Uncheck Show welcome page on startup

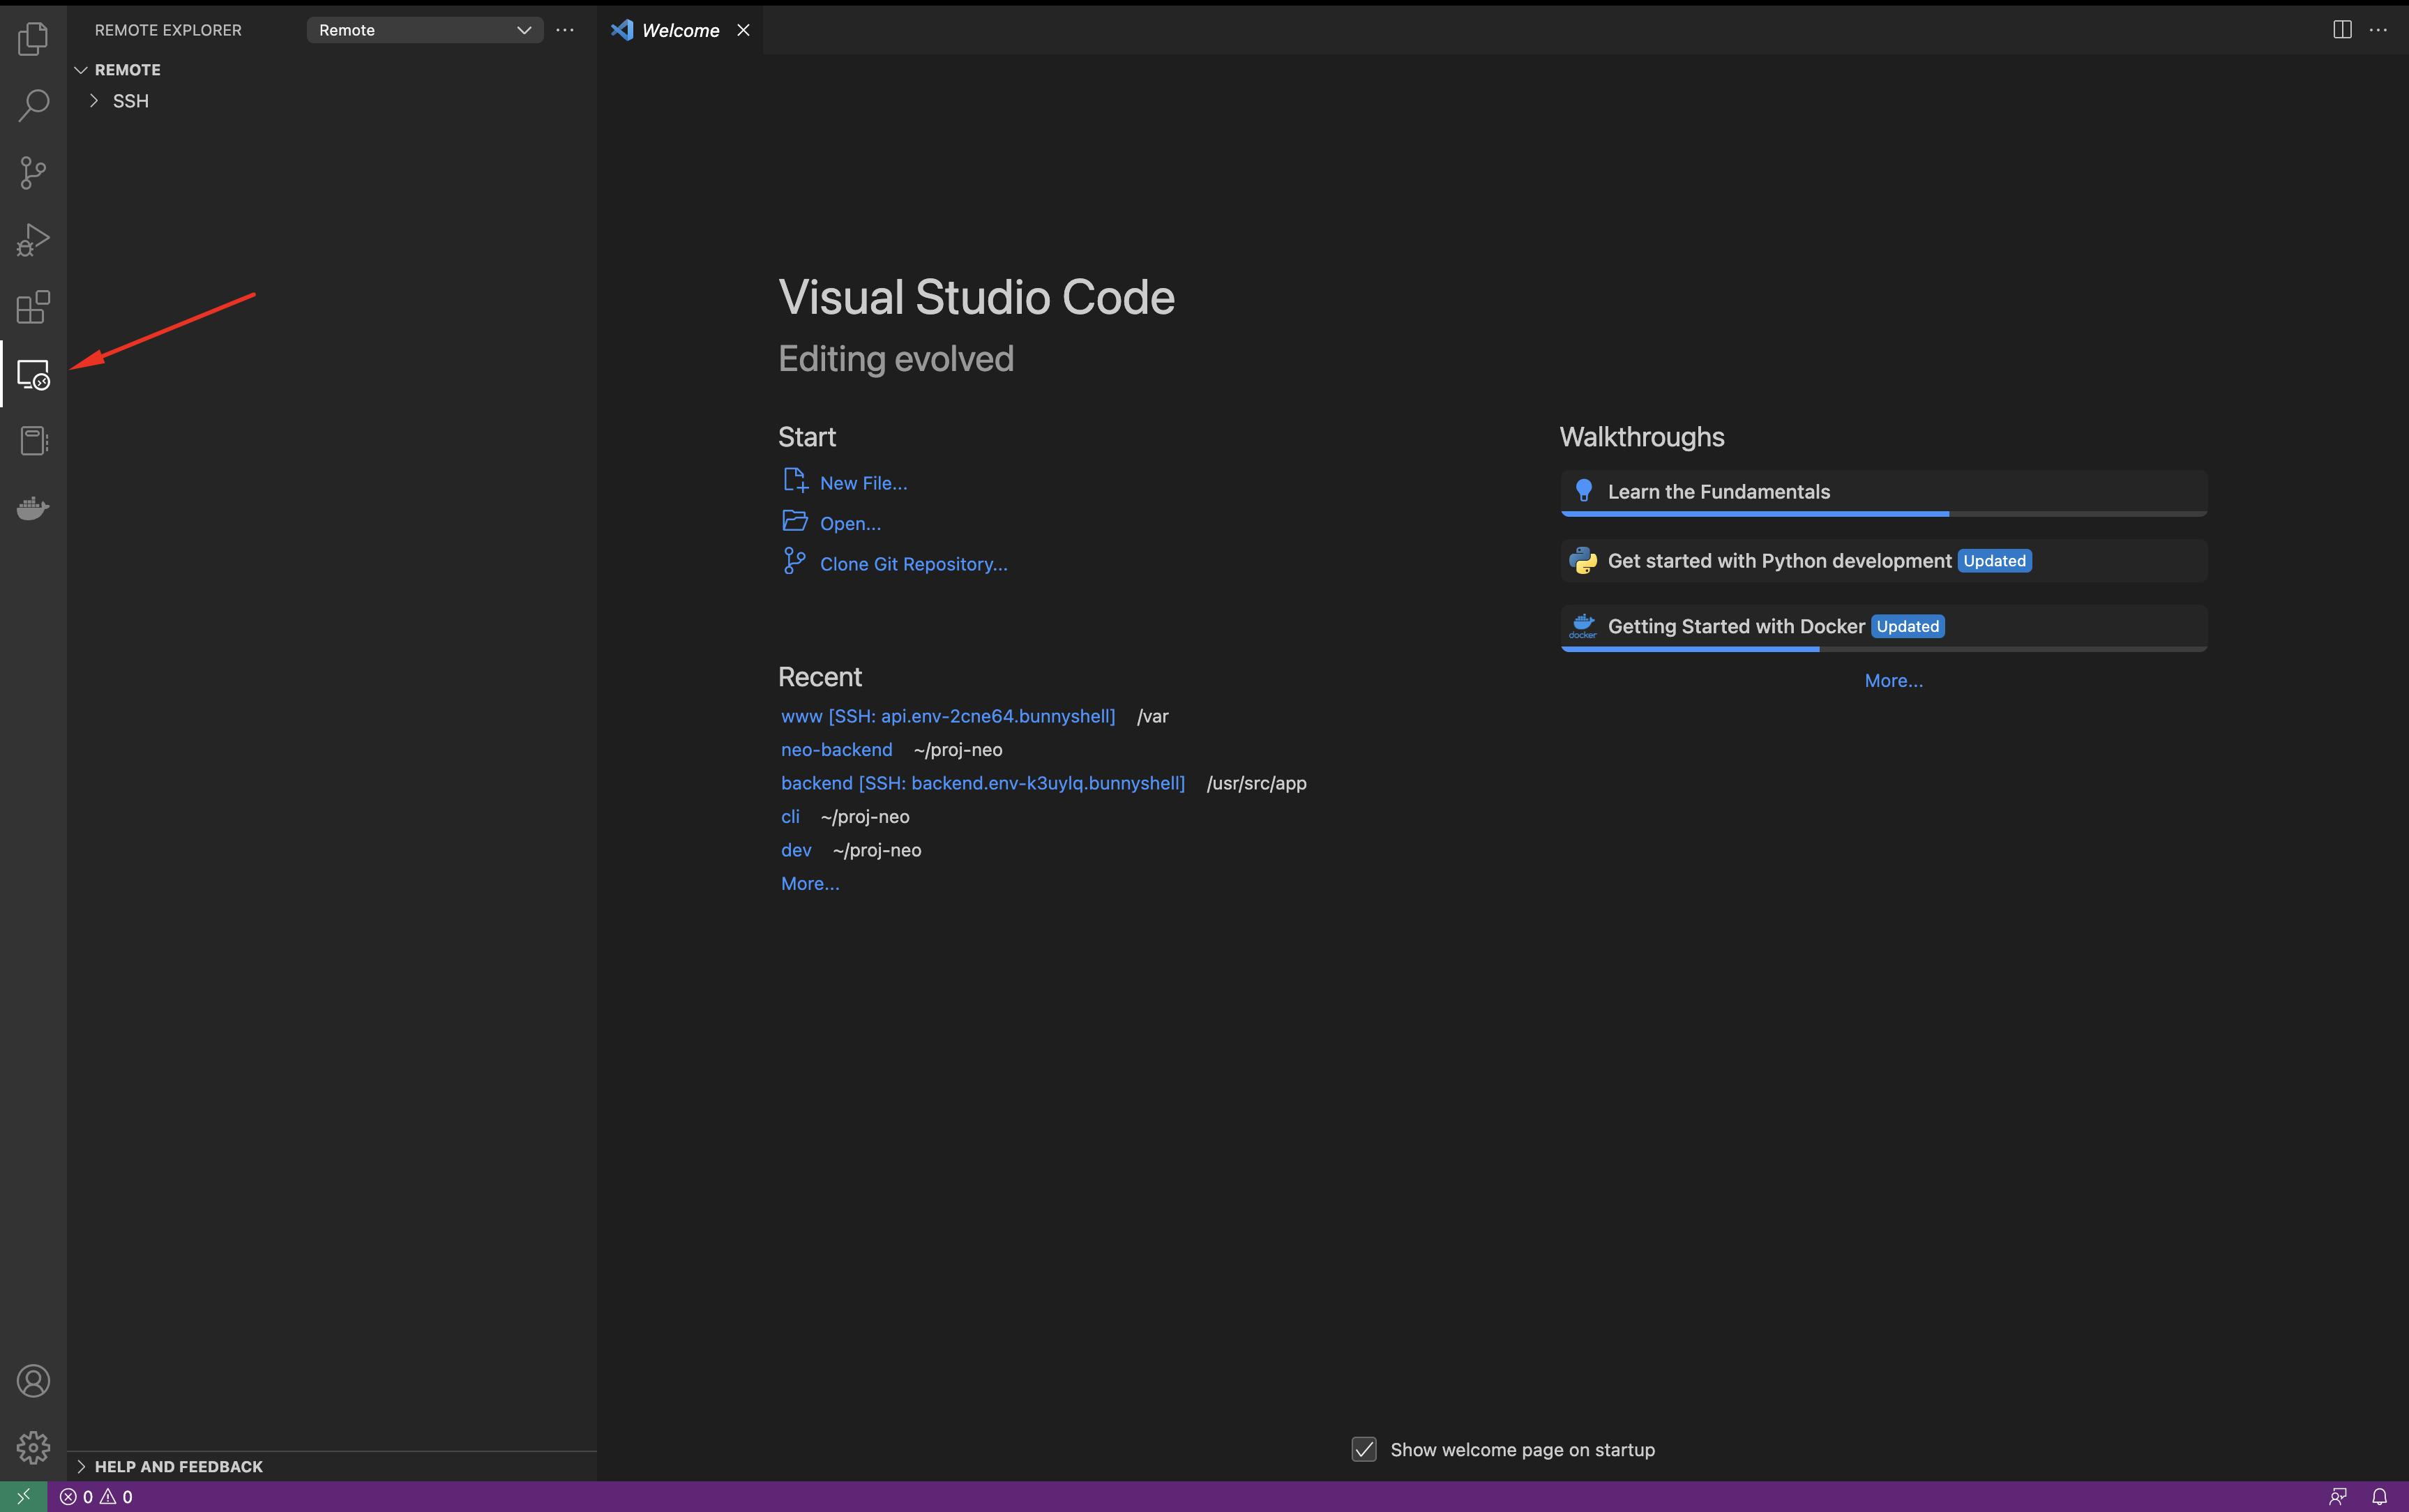click(x=1364, y=1449)
